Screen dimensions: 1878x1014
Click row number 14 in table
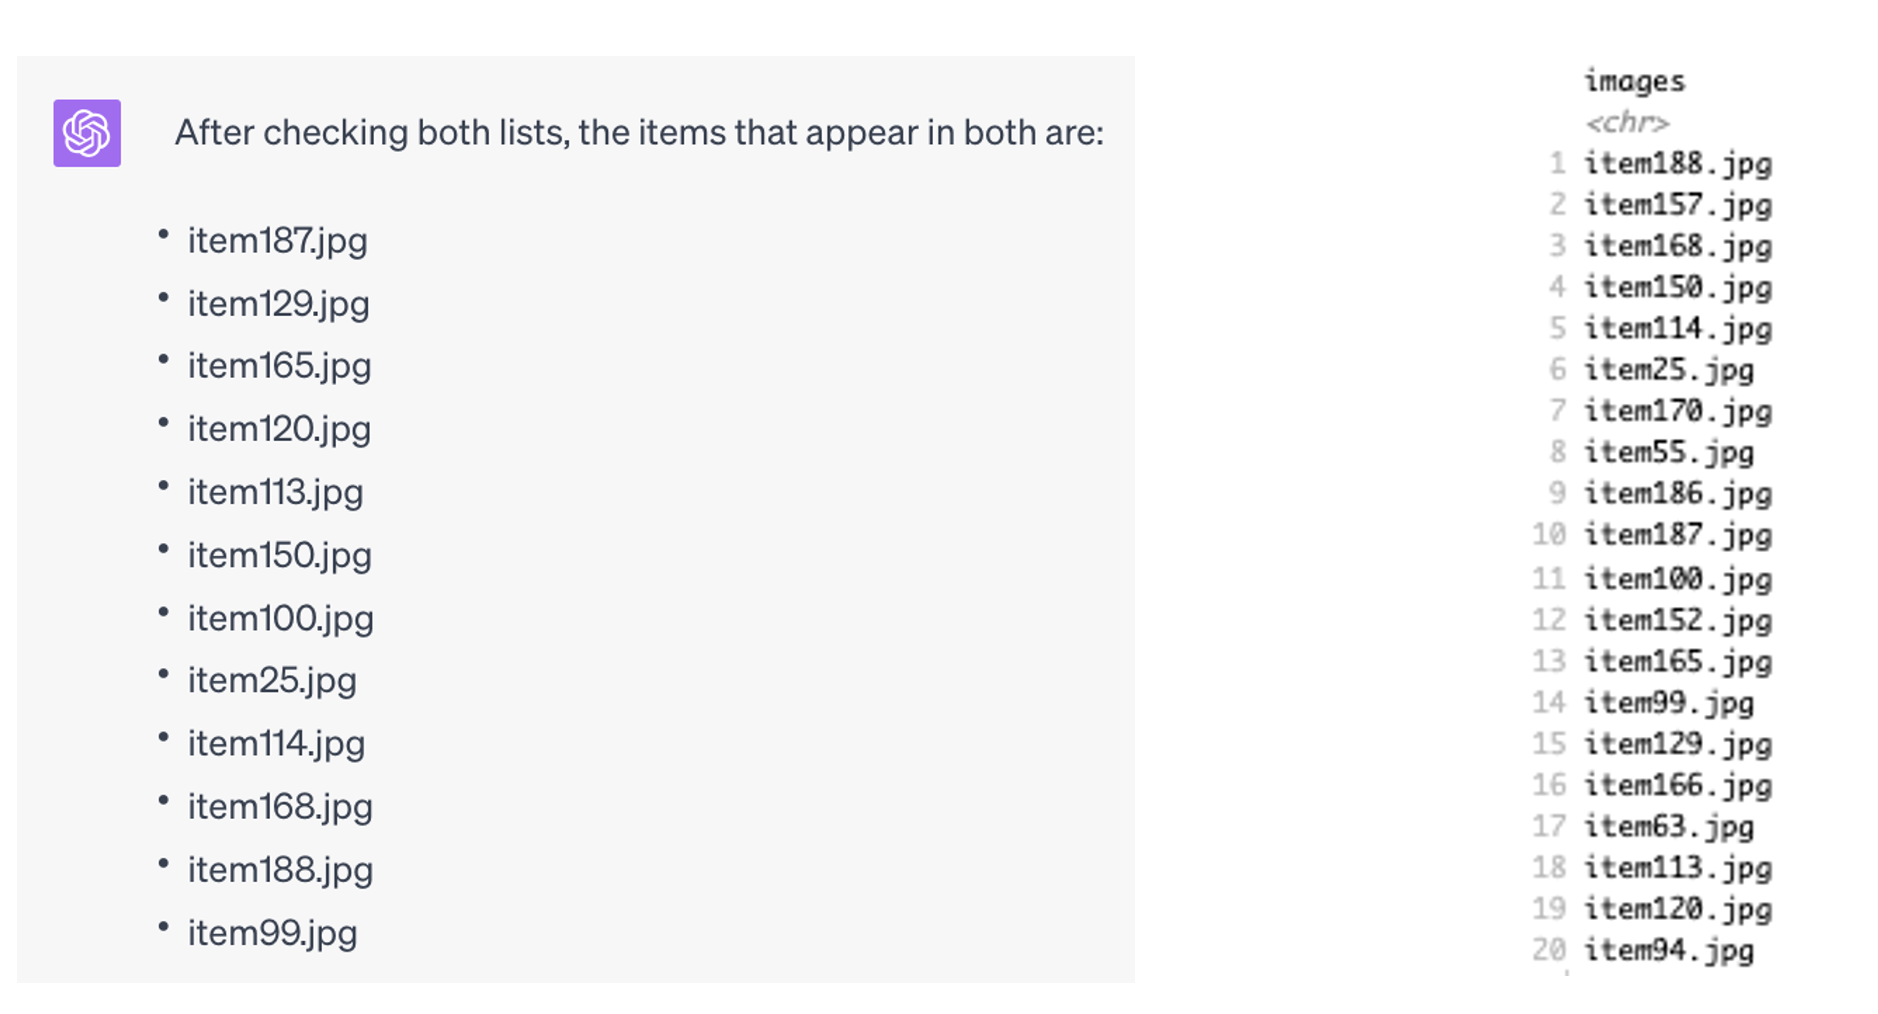[x=1548, y=702]
